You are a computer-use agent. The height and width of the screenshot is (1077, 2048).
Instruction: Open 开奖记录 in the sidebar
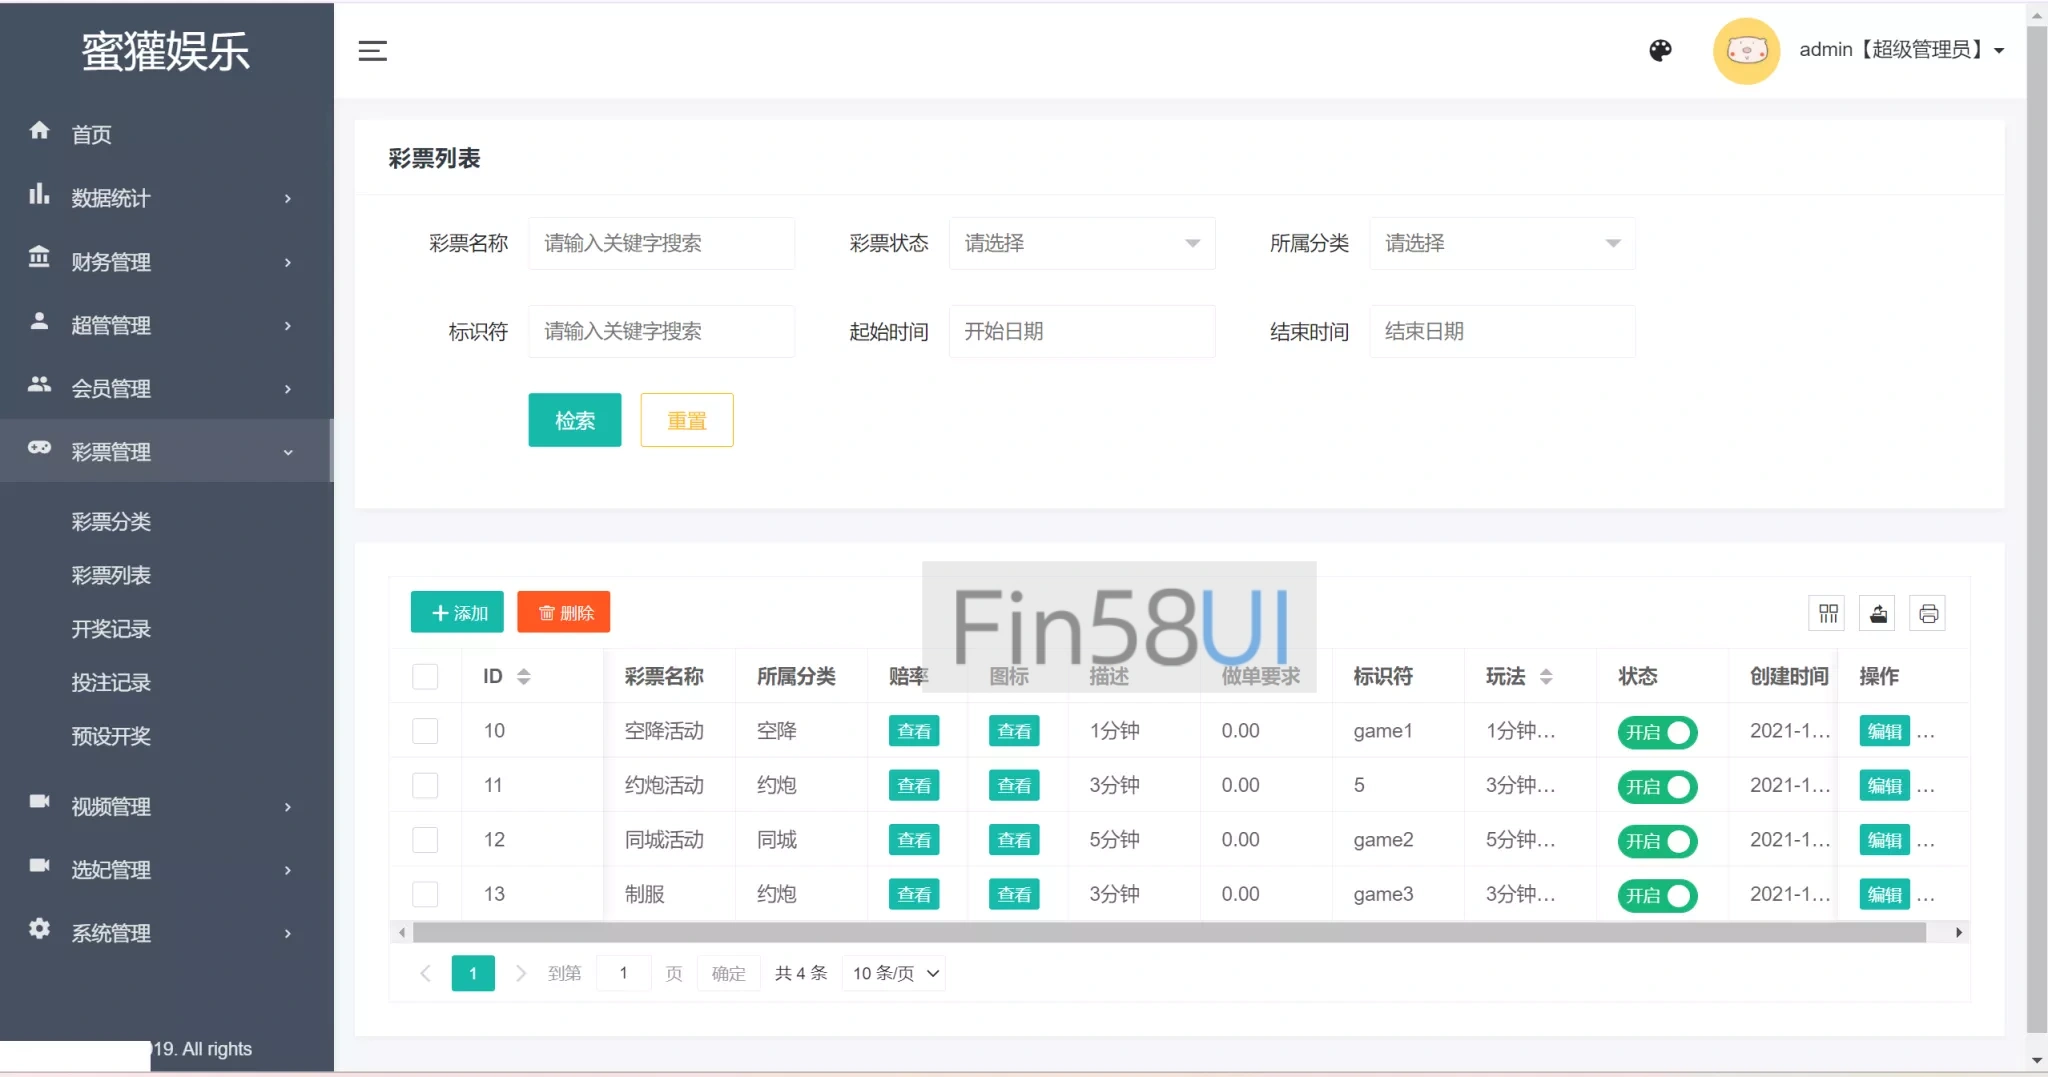point(111,629)
